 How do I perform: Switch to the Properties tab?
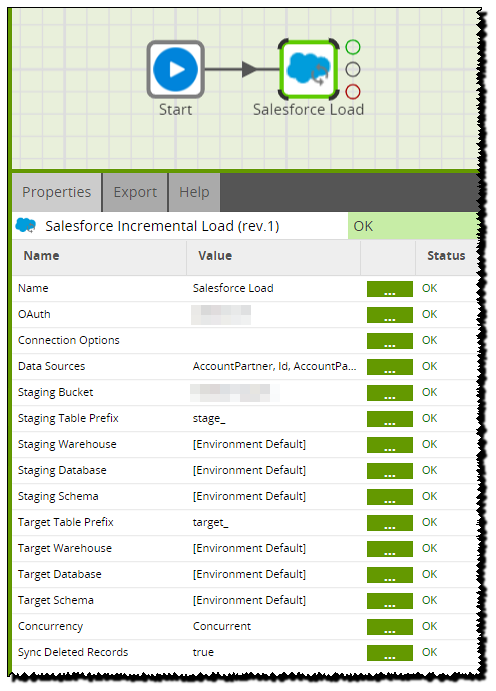point(57,192)
